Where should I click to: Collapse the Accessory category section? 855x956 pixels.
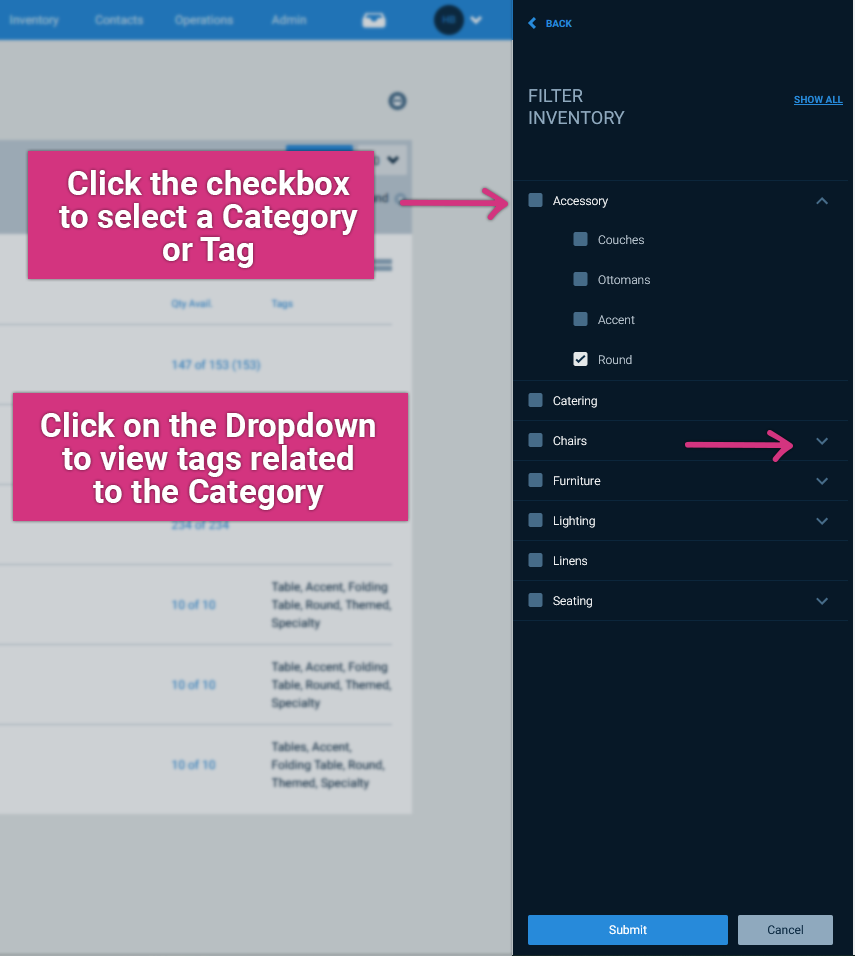(x=822, y=200)
